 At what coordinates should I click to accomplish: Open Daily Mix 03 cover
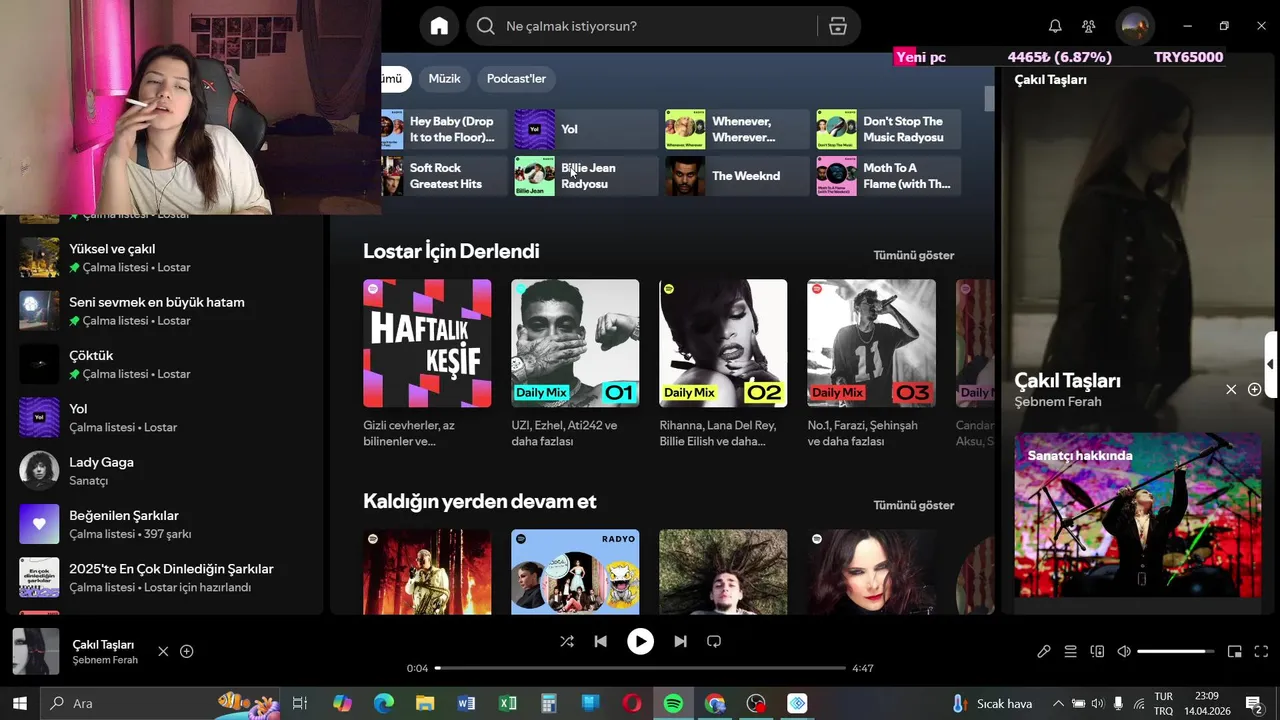pyautogui.click(x=871, y=343)
